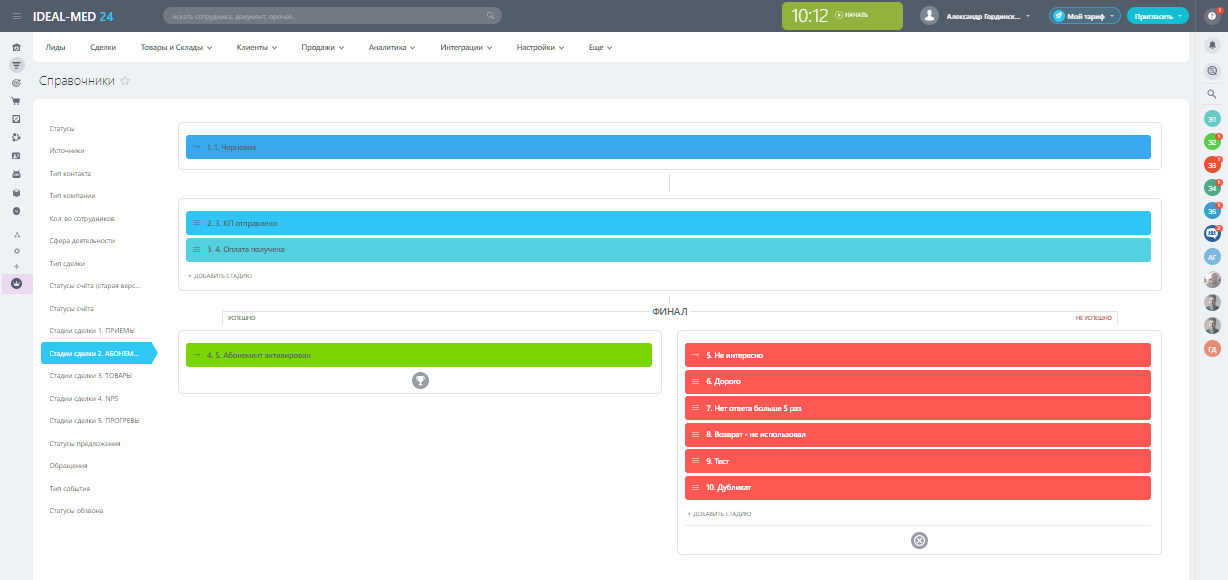Select Стадии сделки 3. ТОВАРЫ in list
This screenshot has width=1228, height=580.
[90, 375]
